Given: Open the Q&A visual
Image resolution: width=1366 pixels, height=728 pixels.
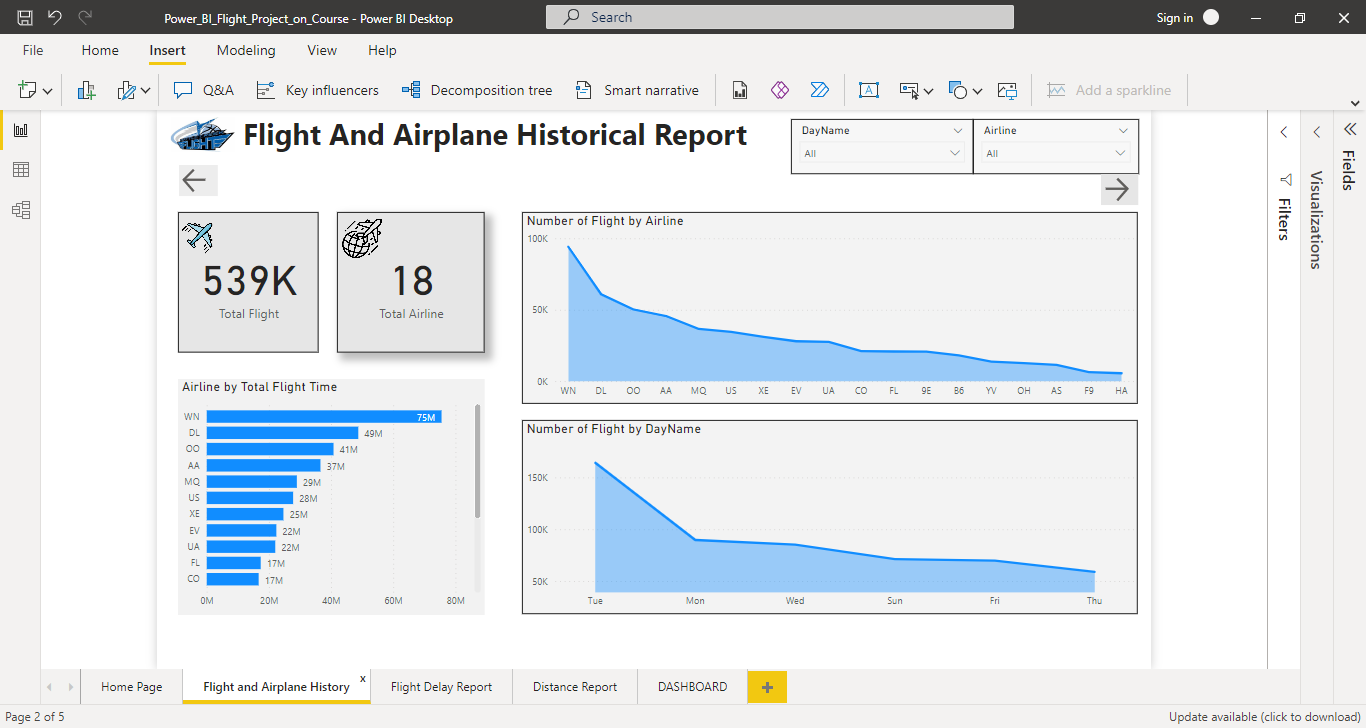Looking at the screenshot, I should (x=204, y=89).
